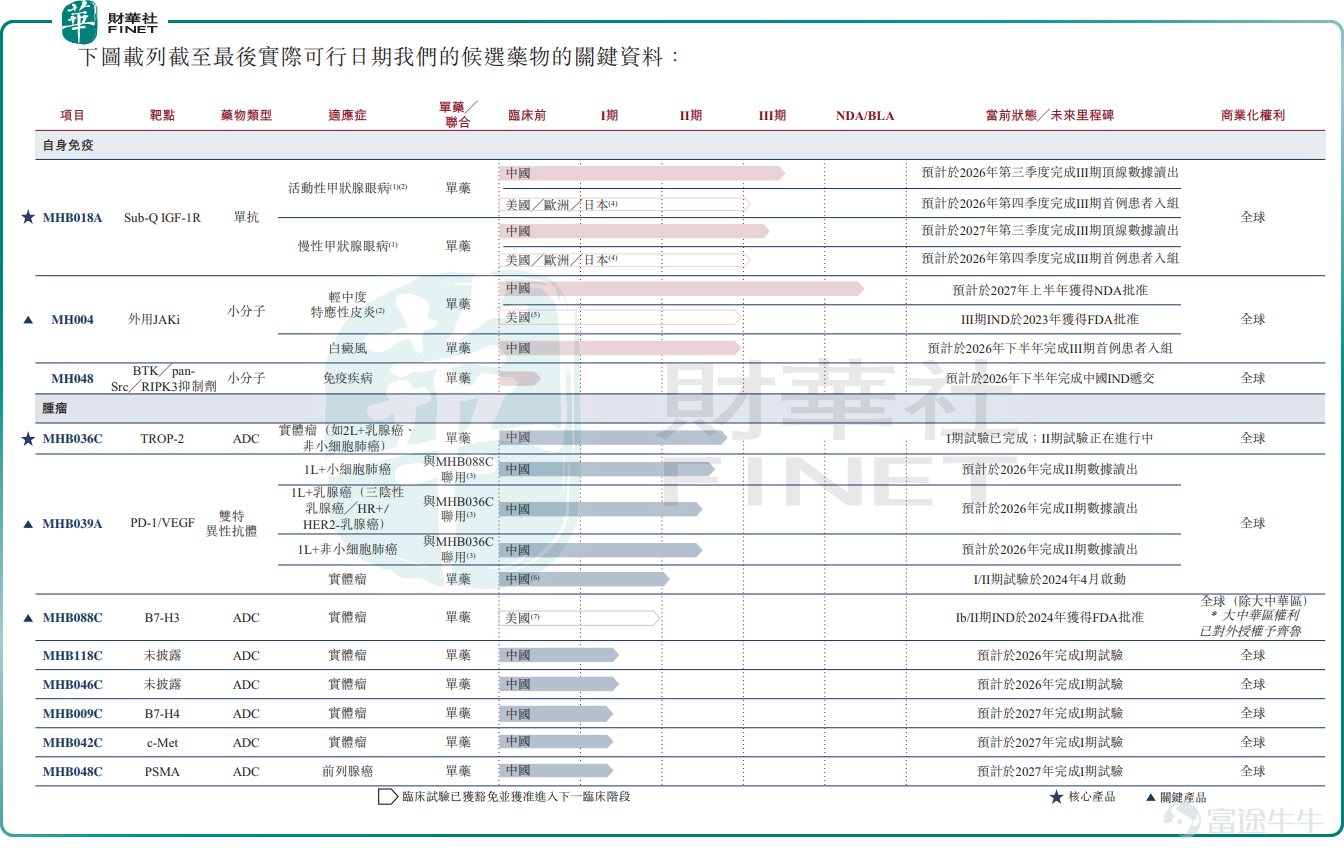Screen dimensions: 1344x857
Task: Click the MHB118C project name
Action: pos(73,656)
